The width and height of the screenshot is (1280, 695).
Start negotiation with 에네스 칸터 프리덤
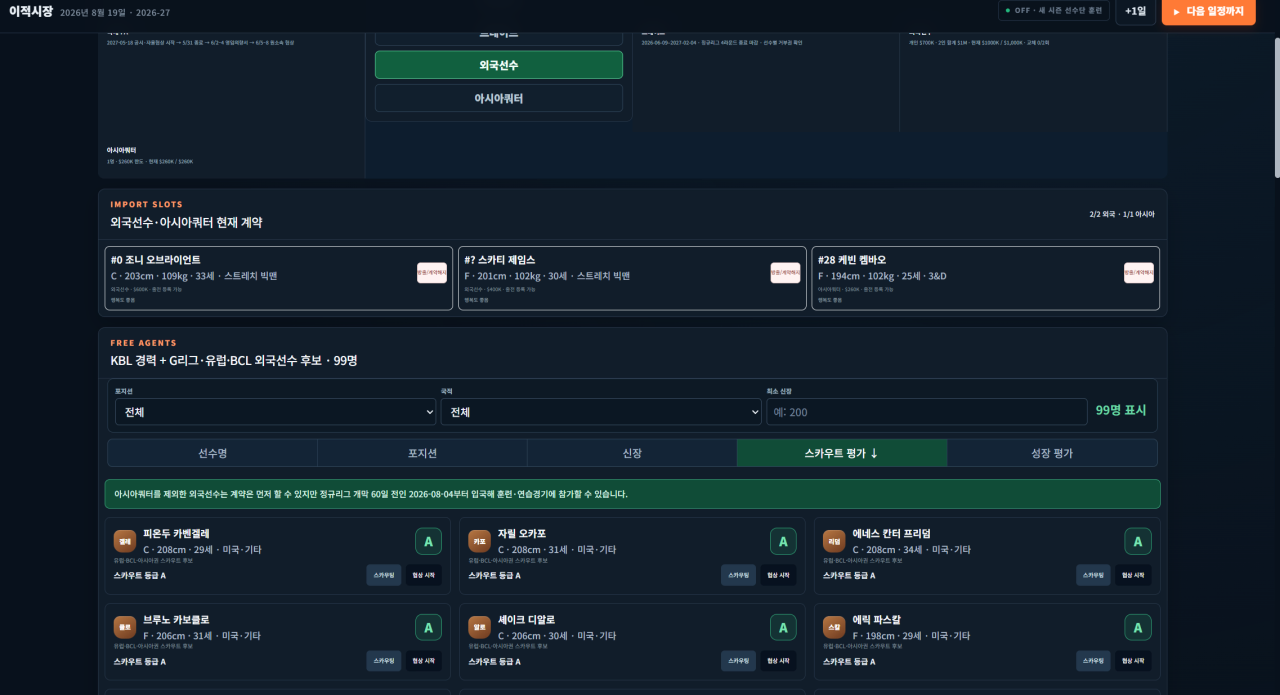1133,575
